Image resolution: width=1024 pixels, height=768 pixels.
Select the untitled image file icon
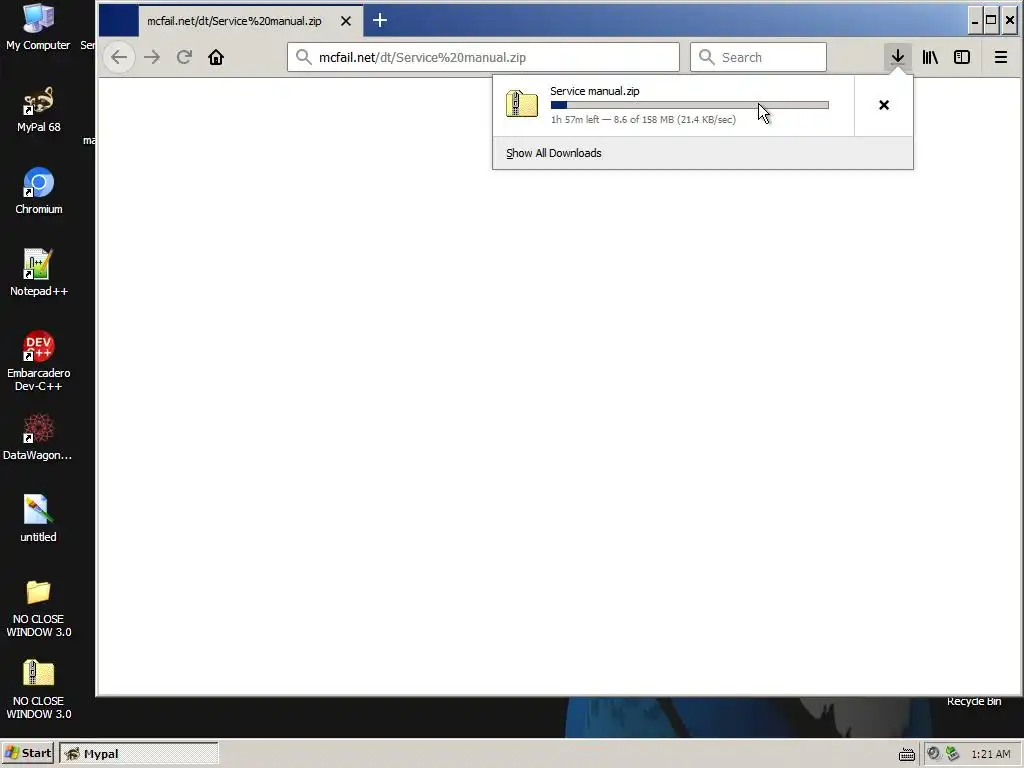38,519
